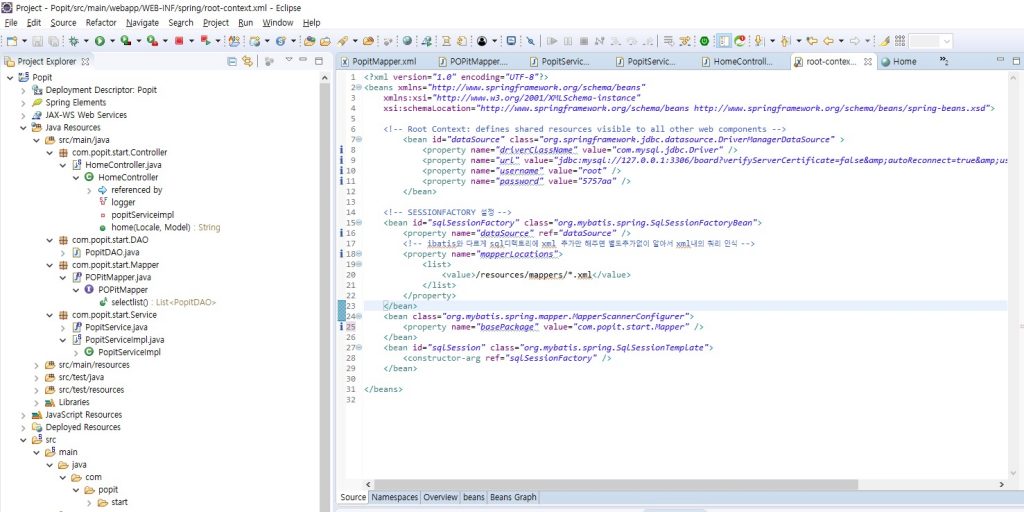Expand the Deployment Descriptor: Popit node
Screen dimensions: 1024x512
[x=23, y=90]
